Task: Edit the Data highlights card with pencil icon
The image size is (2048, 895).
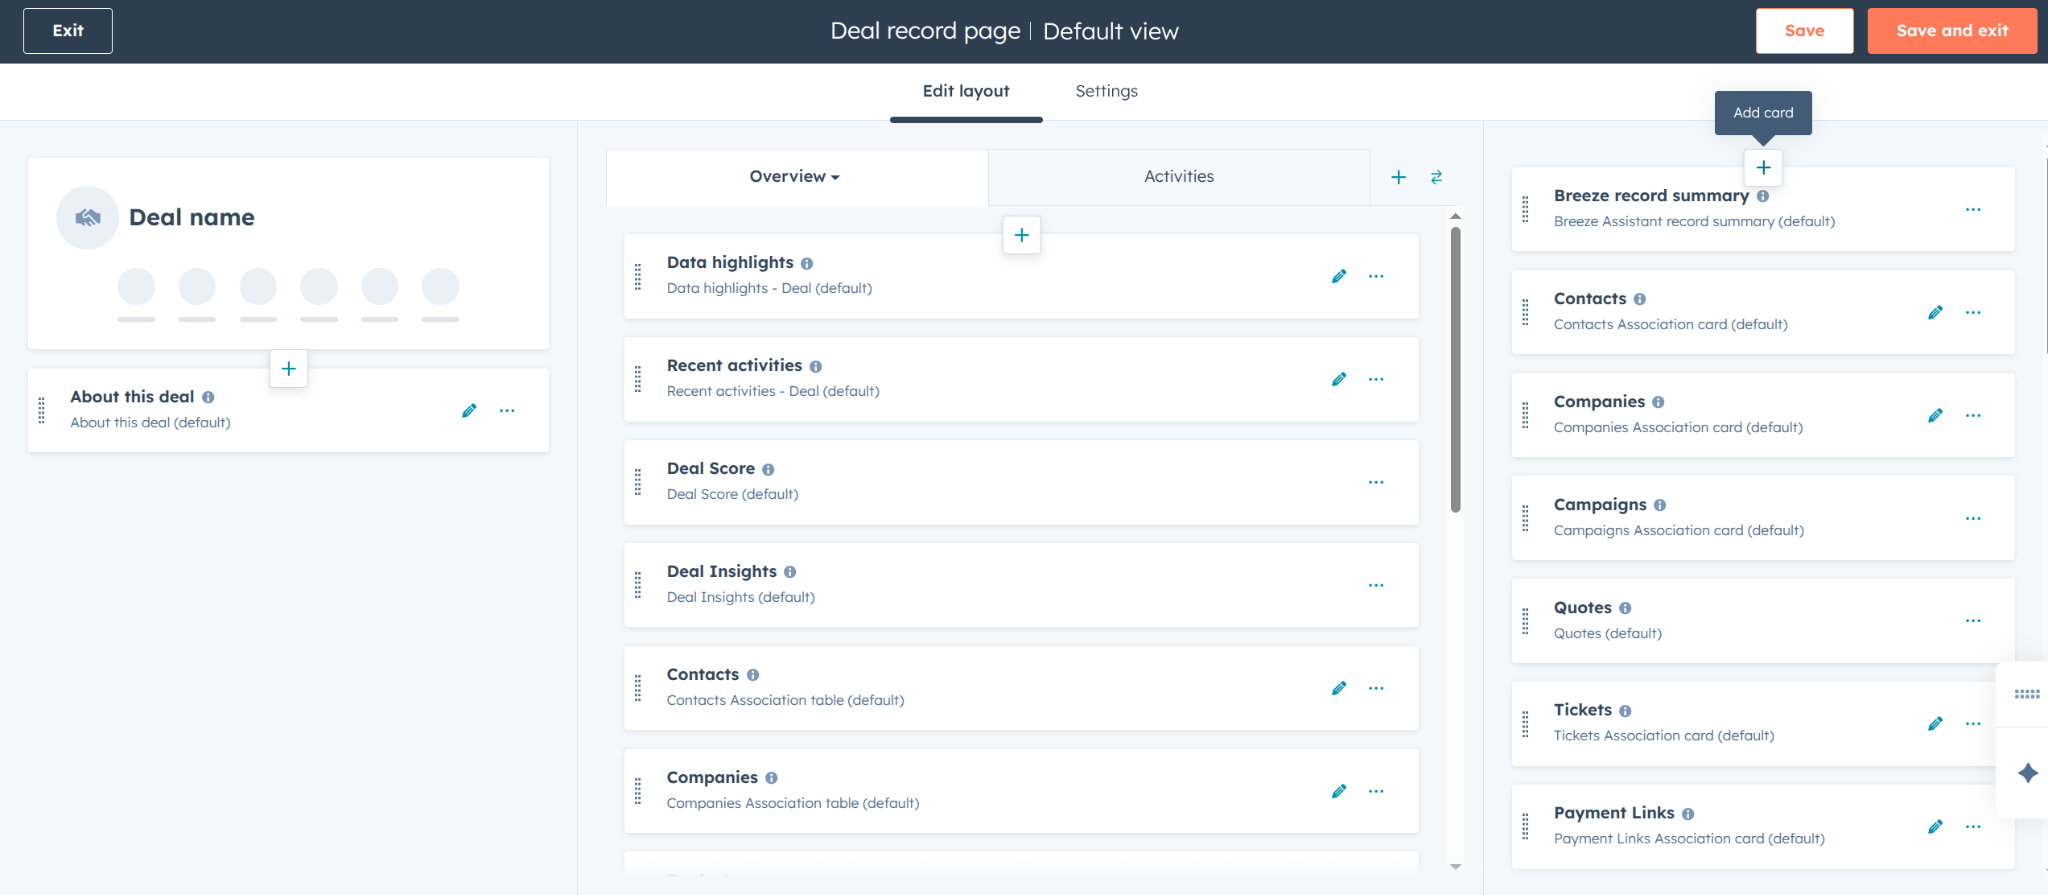Action: [1339, 276]
